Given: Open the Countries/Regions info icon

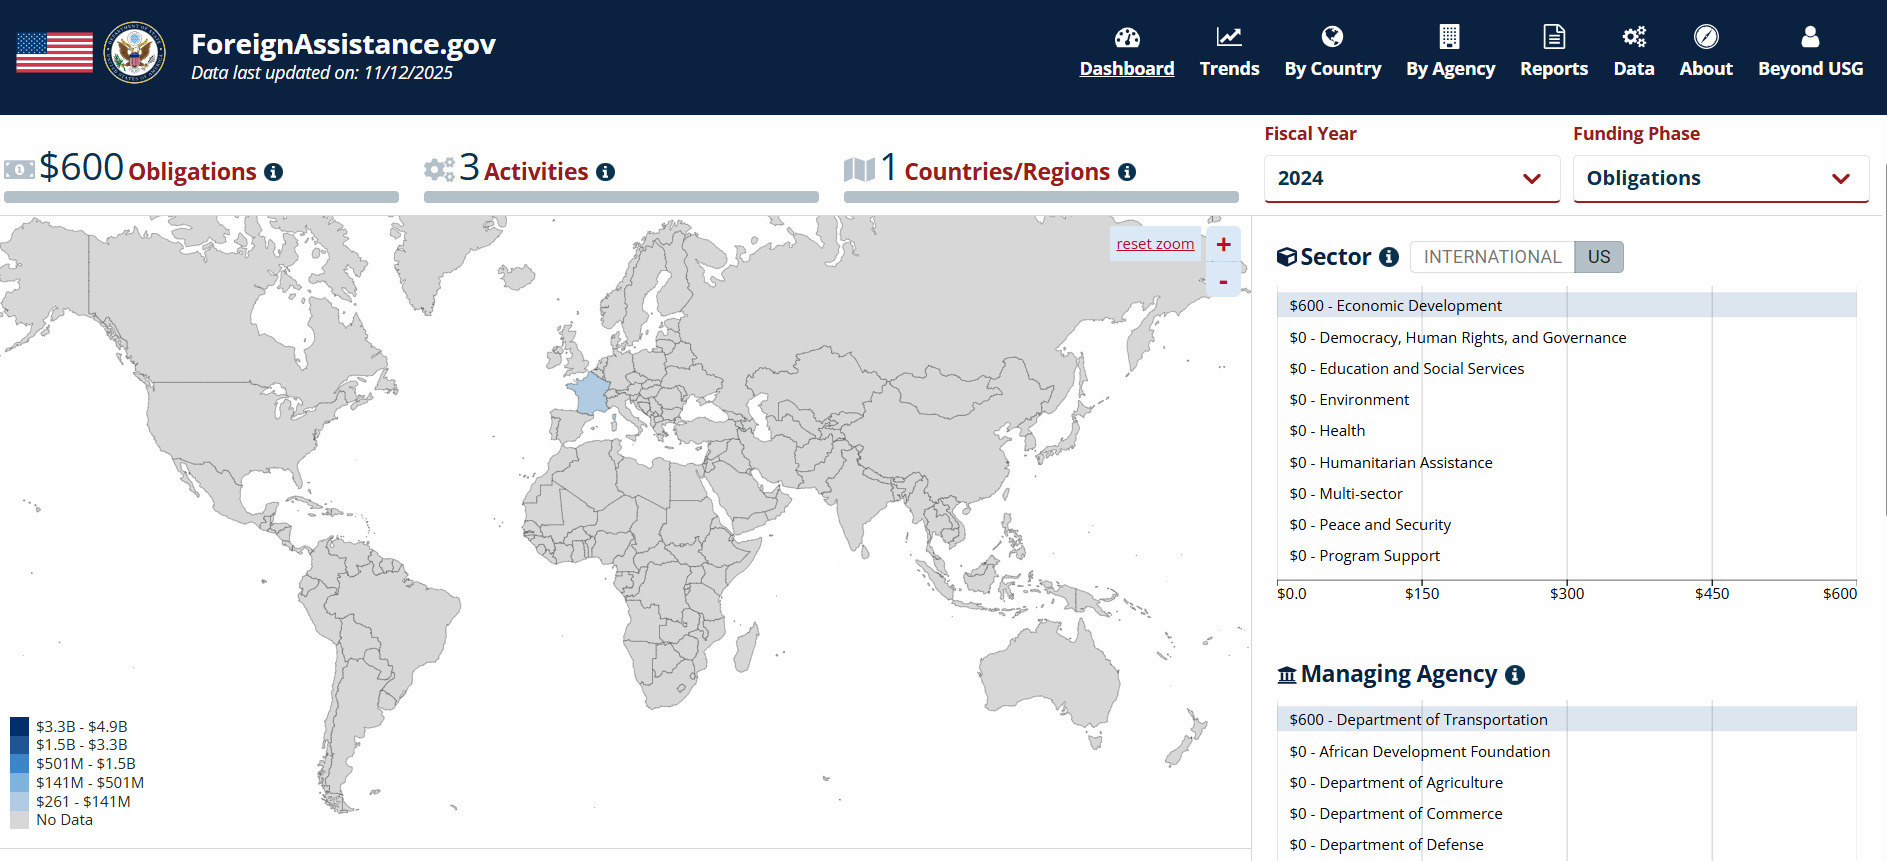Looking at the screenshot, I should 1127,172.
